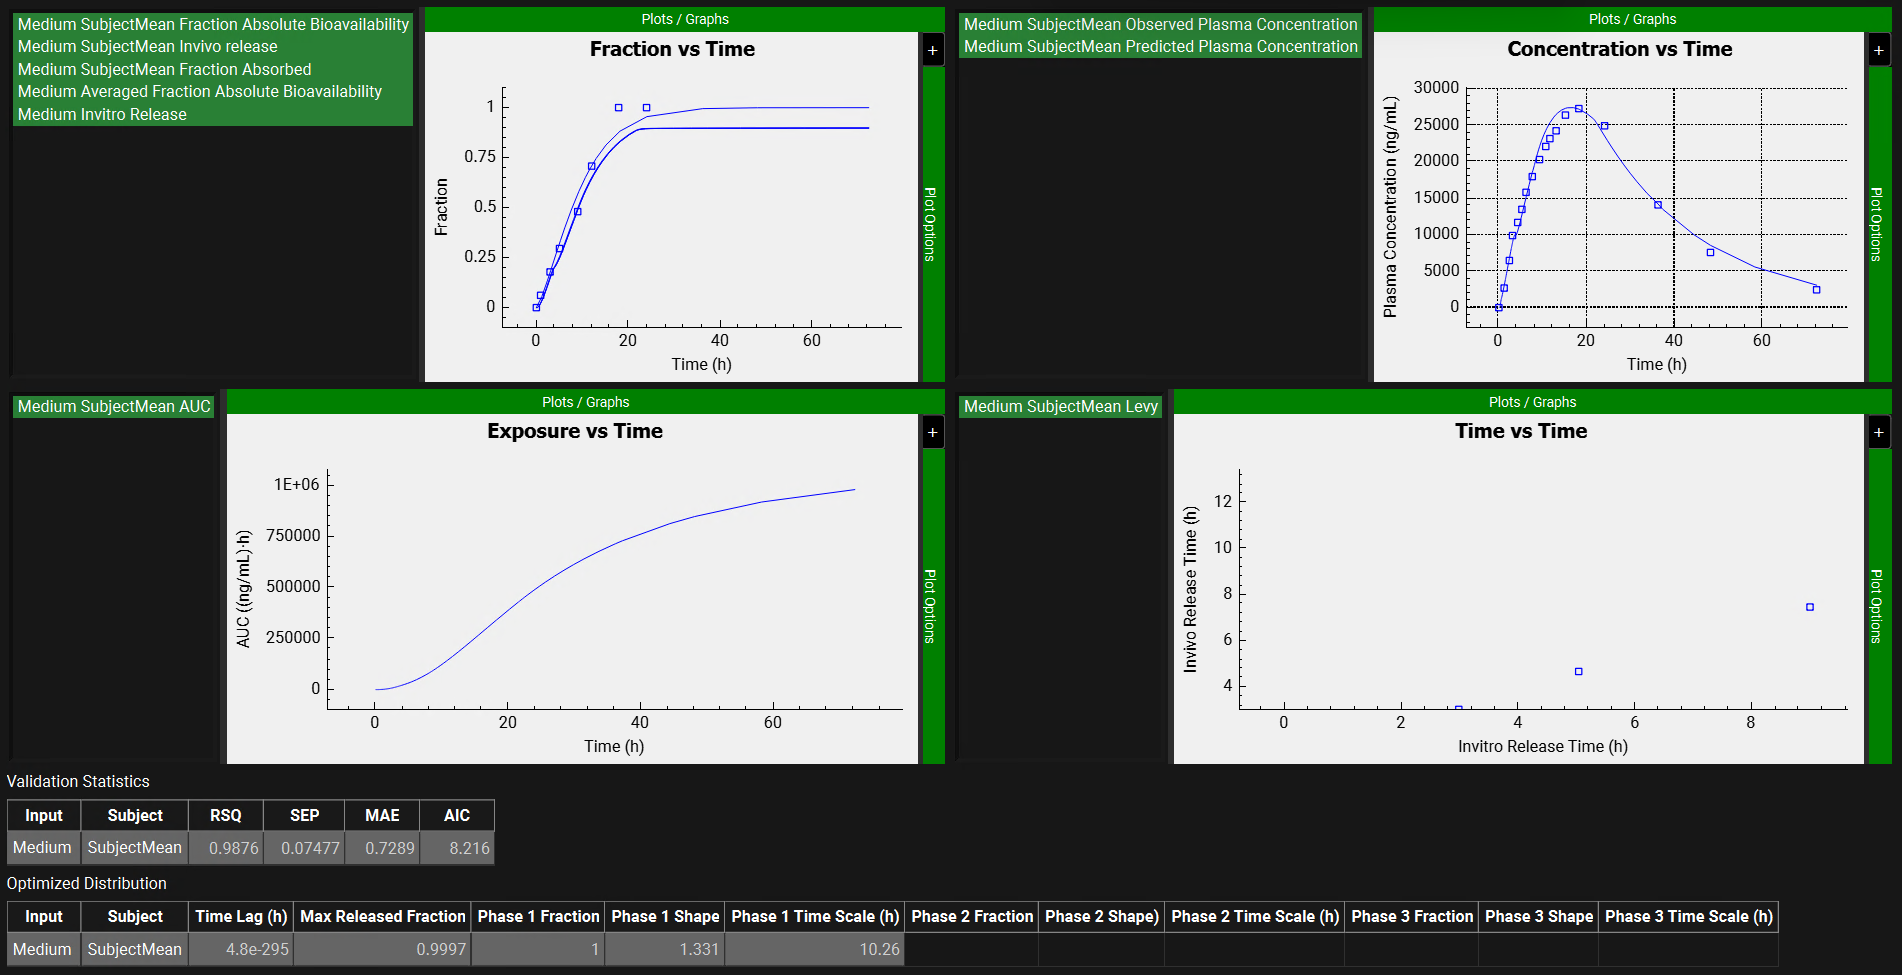1902x975 pixels.
Task: Click the plus icon on Fraction vs Time plot
Action: tap(932, 50)
